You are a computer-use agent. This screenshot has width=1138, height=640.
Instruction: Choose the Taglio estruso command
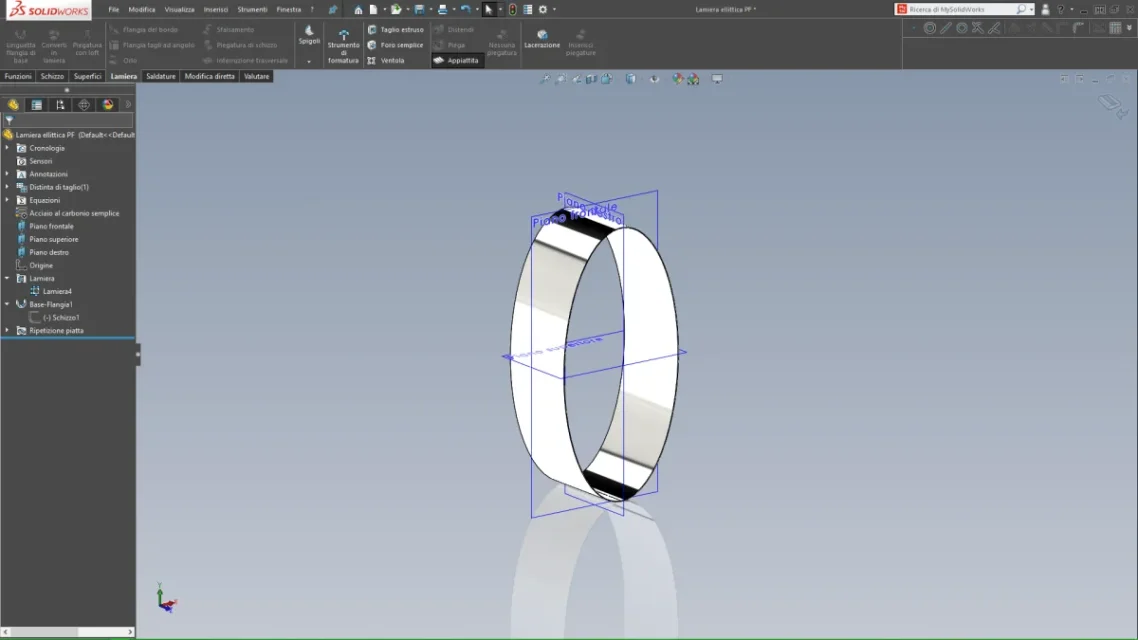[x=395, y=30]
